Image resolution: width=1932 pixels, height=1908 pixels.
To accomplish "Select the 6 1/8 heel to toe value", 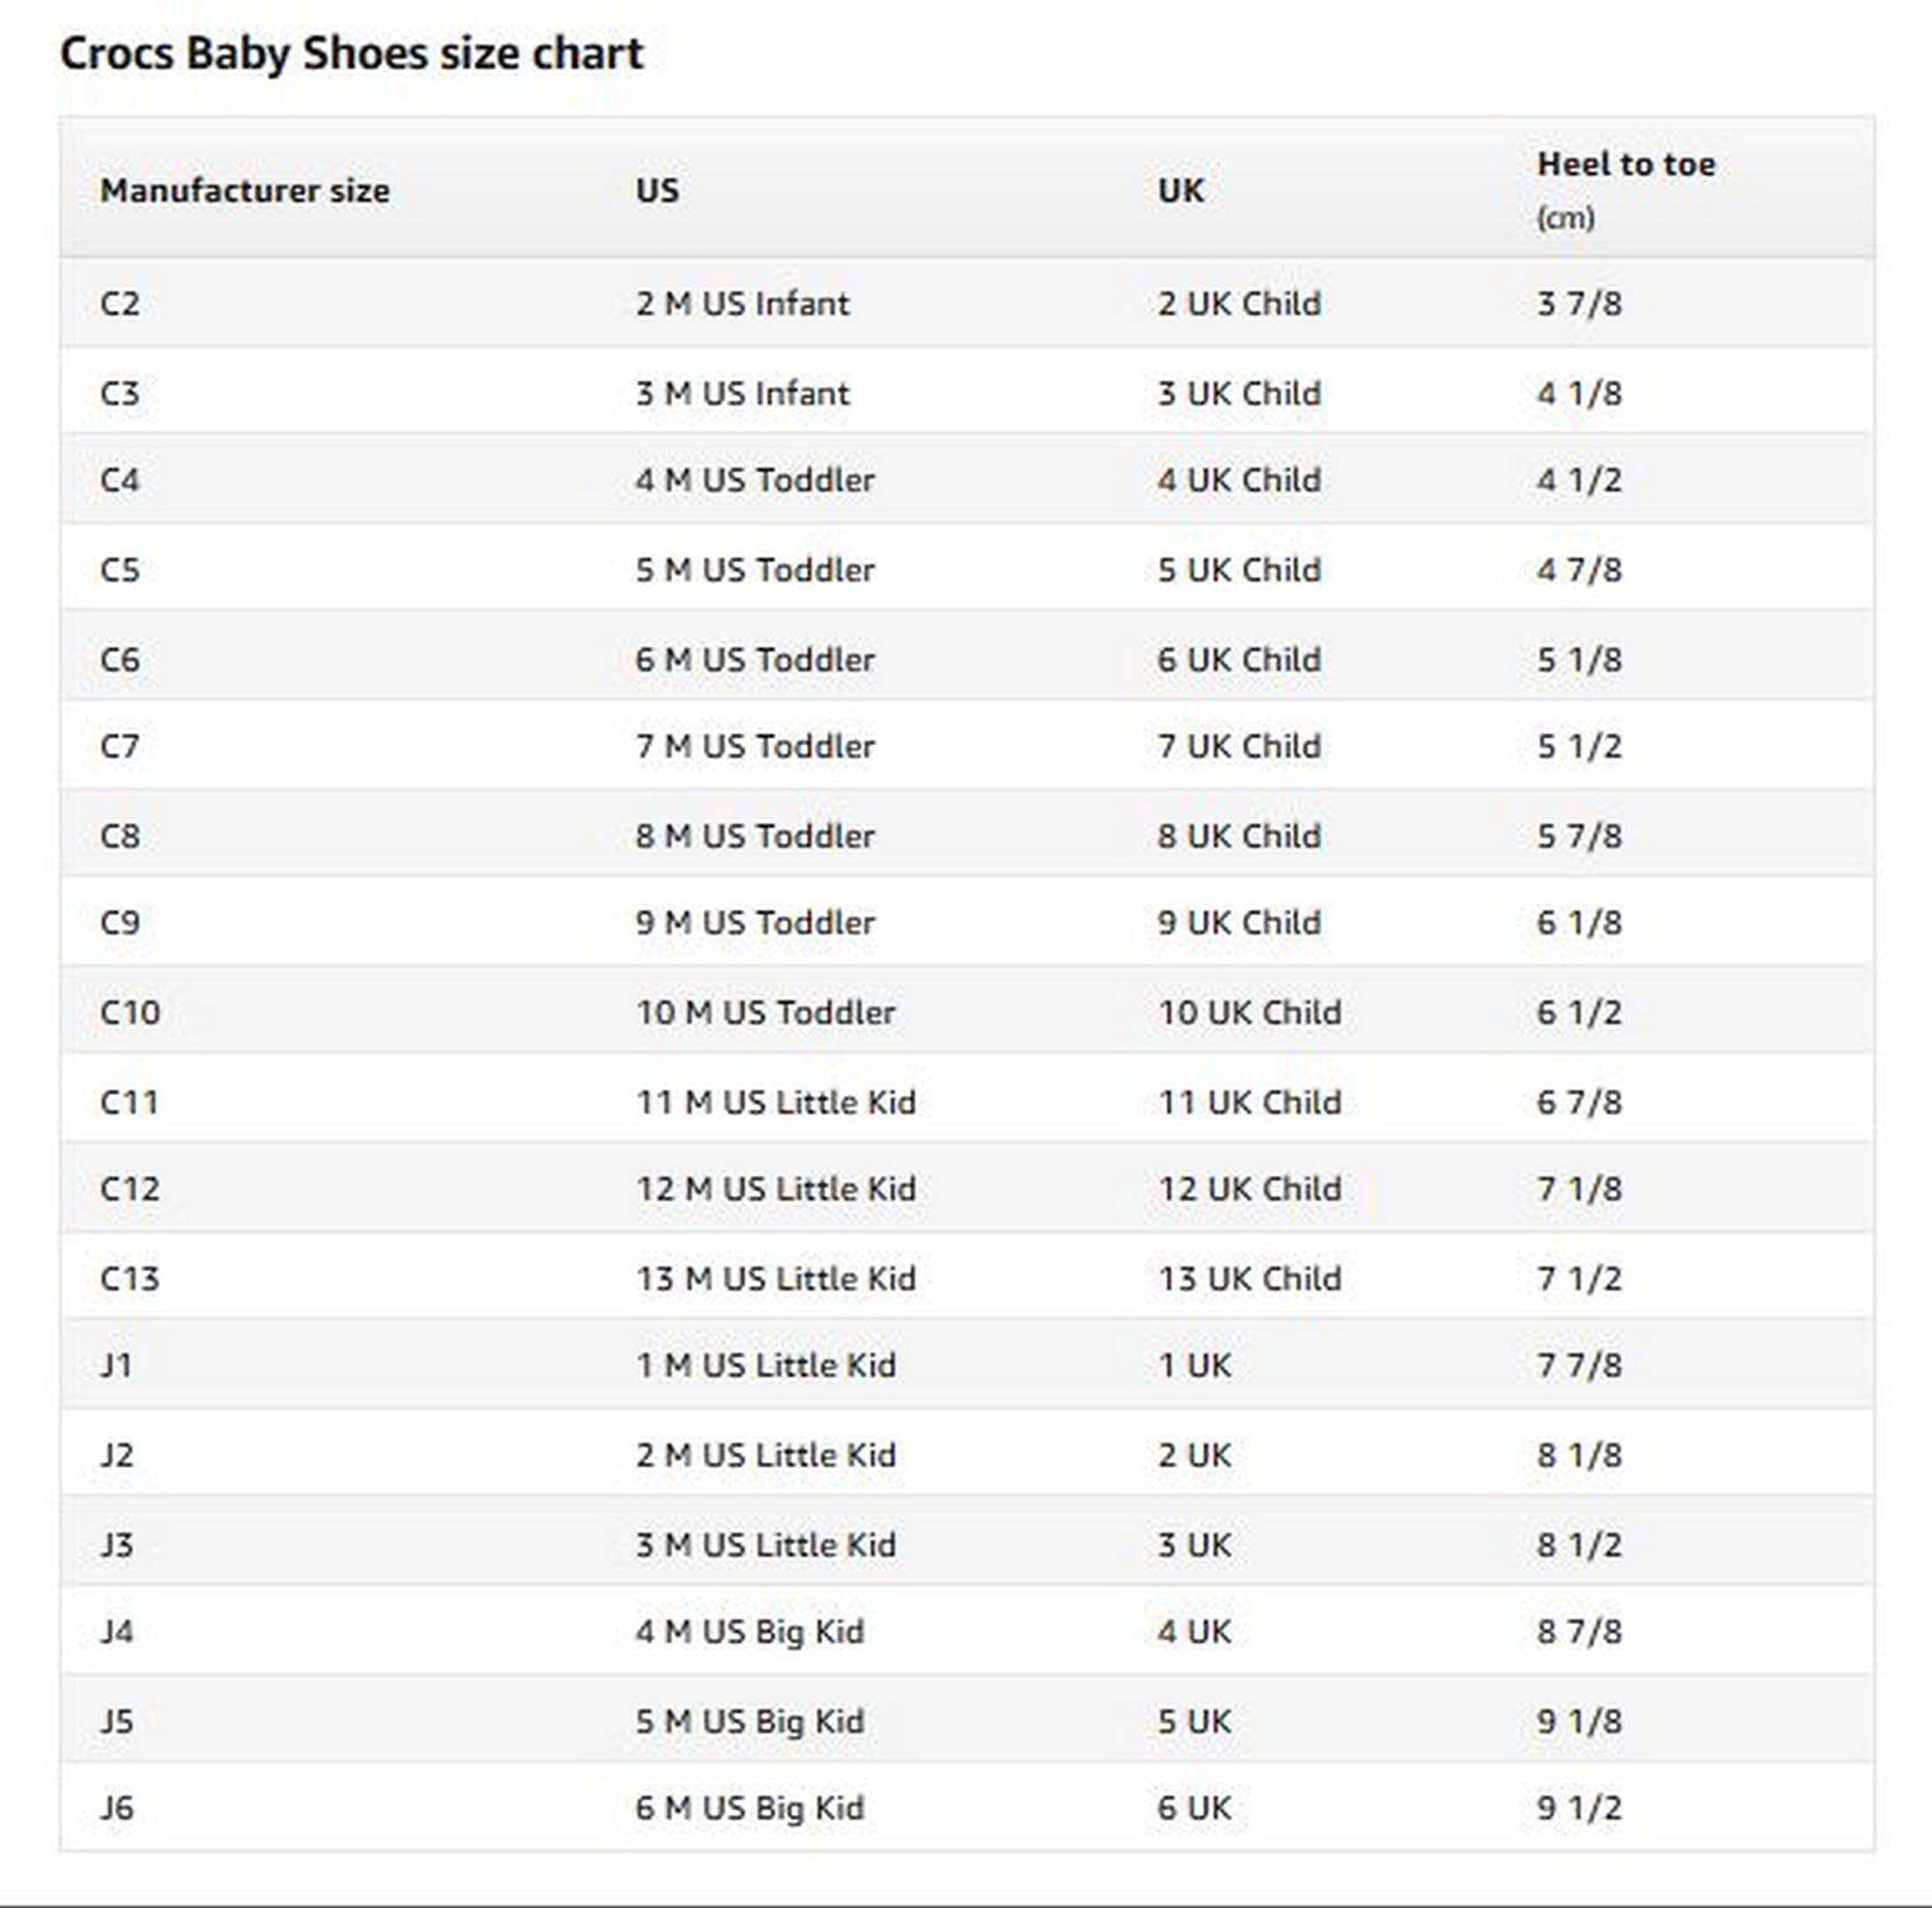I will click(1579, 923).
